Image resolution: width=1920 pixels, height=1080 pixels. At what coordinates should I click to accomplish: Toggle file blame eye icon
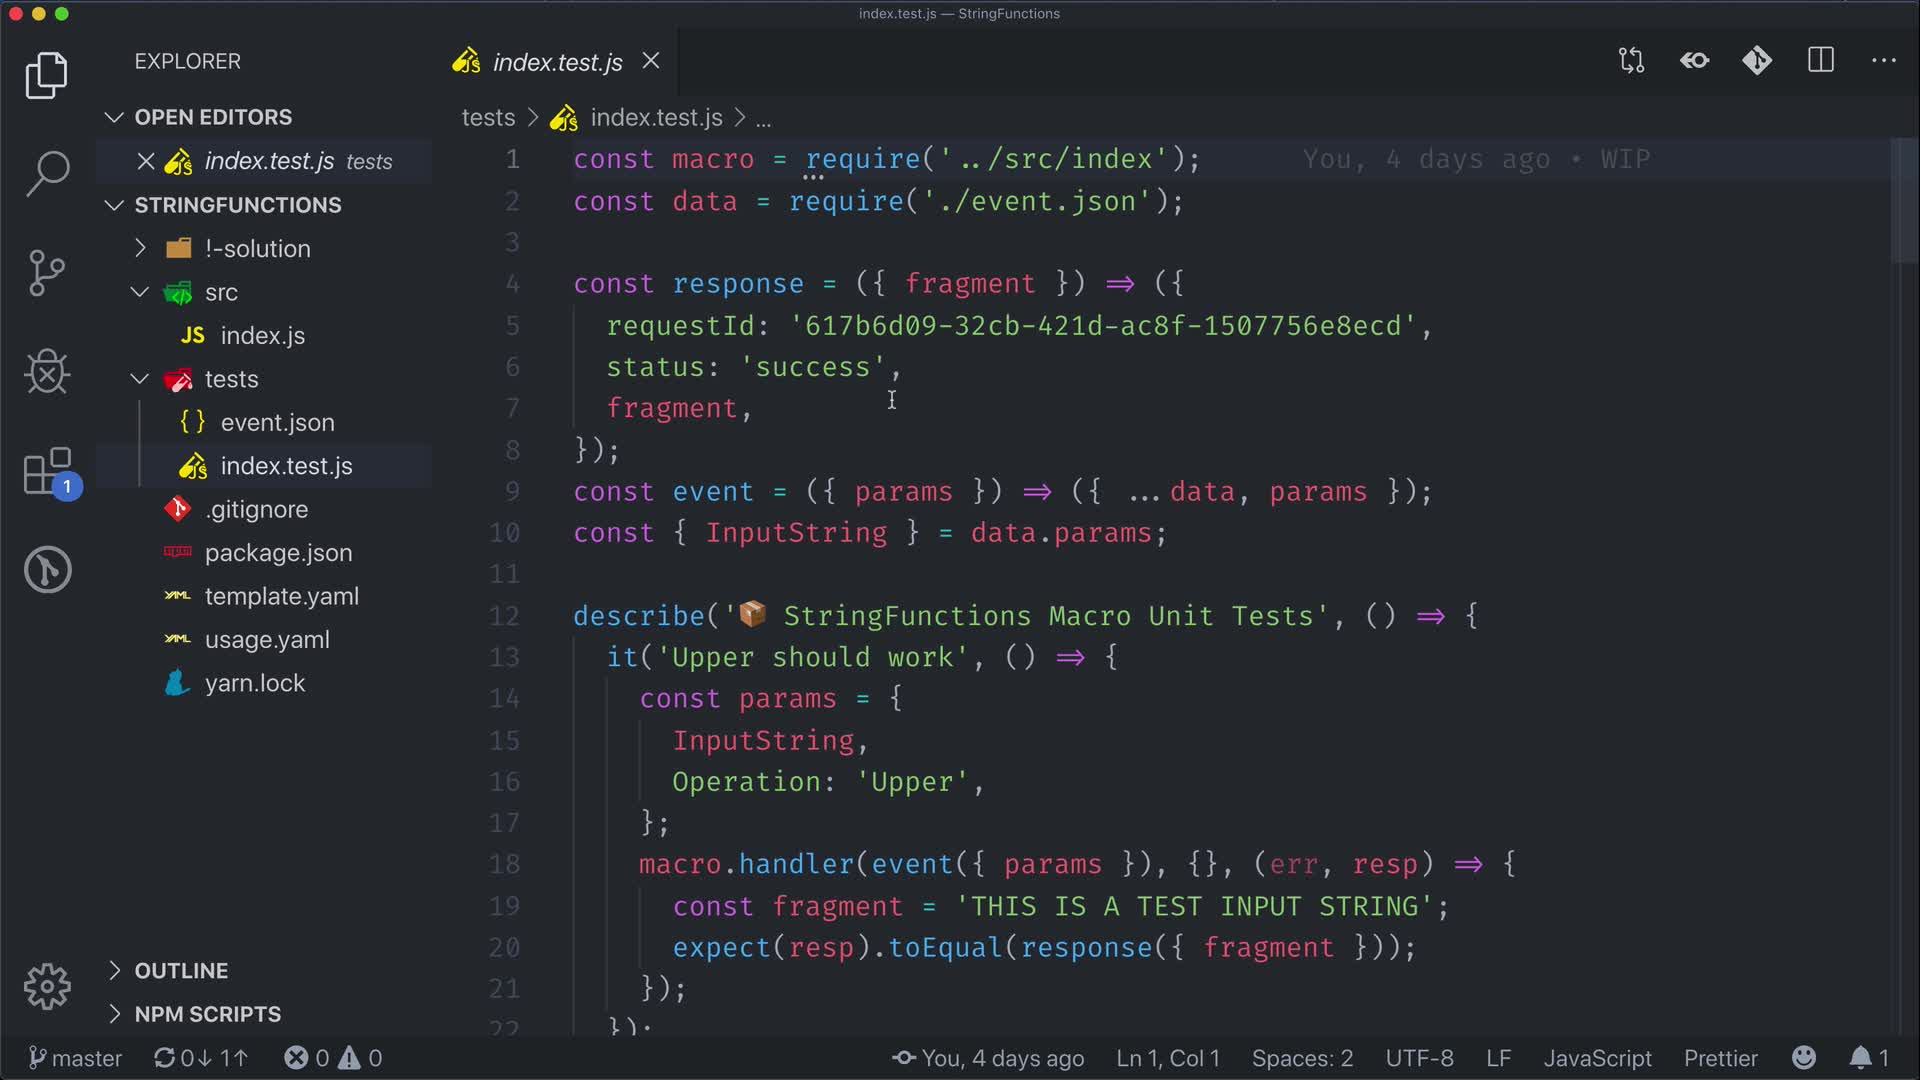[x=1695, y=61]
